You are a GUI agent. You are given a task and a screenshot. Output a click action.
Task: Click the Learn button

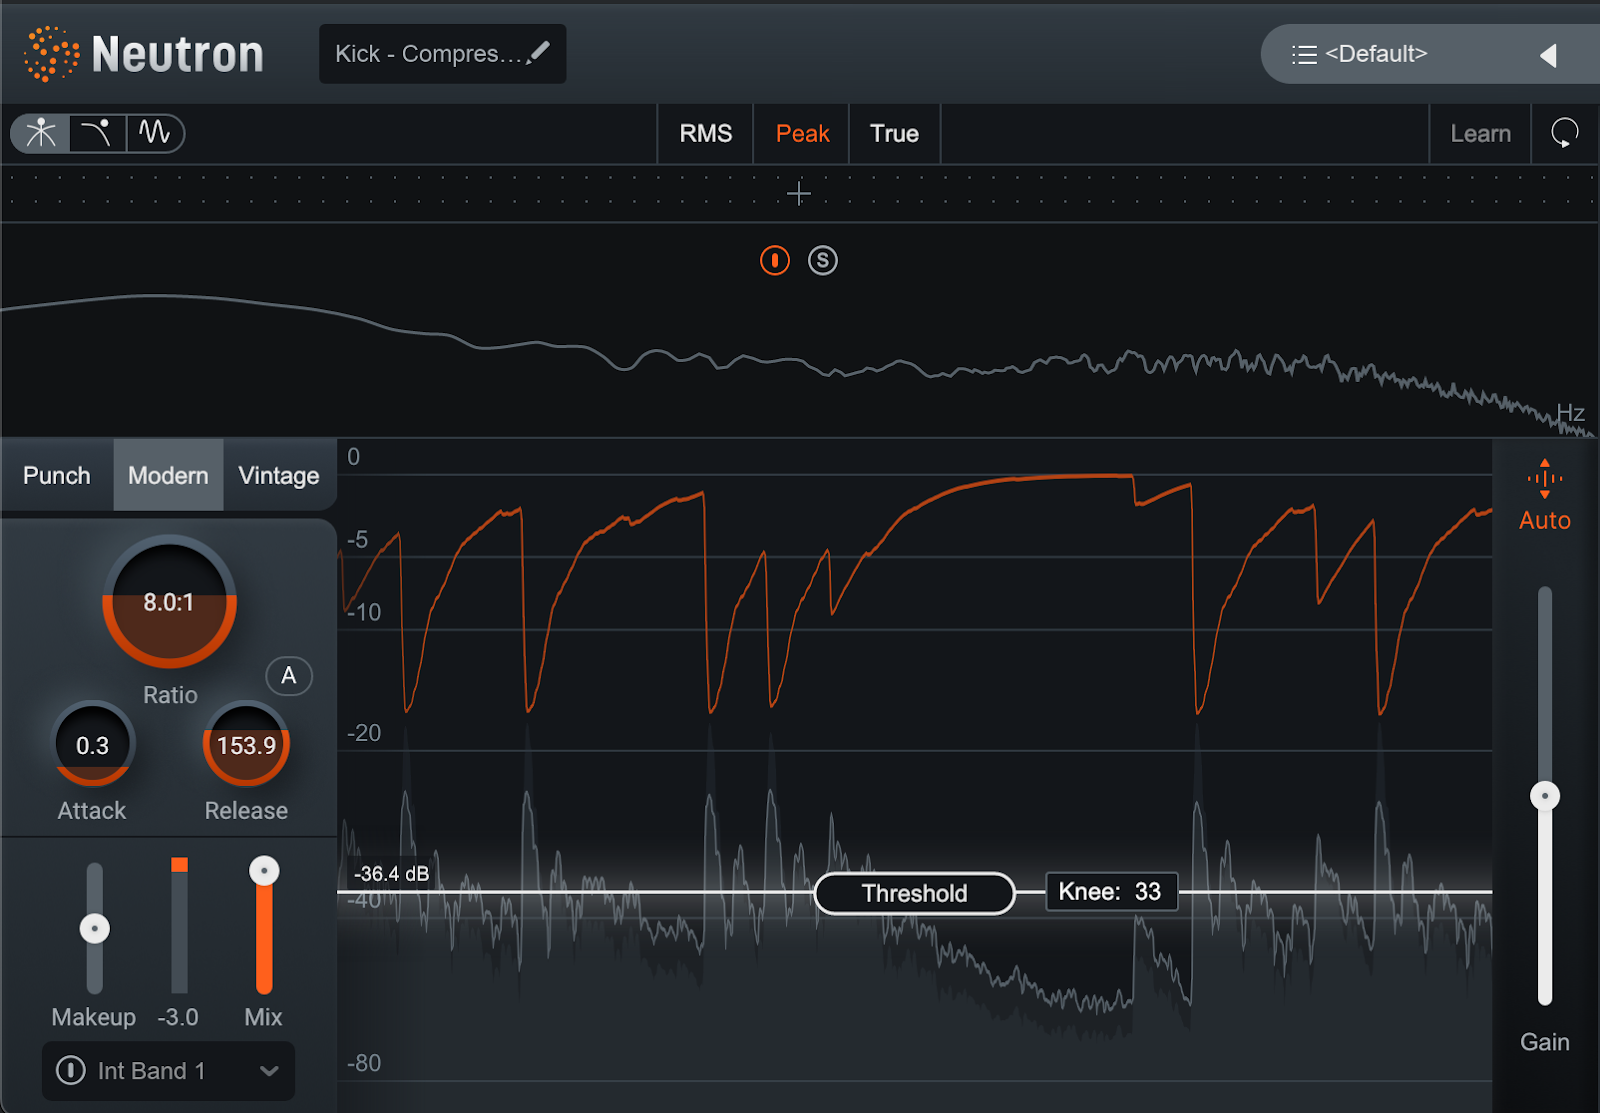pyautogui.click(x=1480, y=133)
